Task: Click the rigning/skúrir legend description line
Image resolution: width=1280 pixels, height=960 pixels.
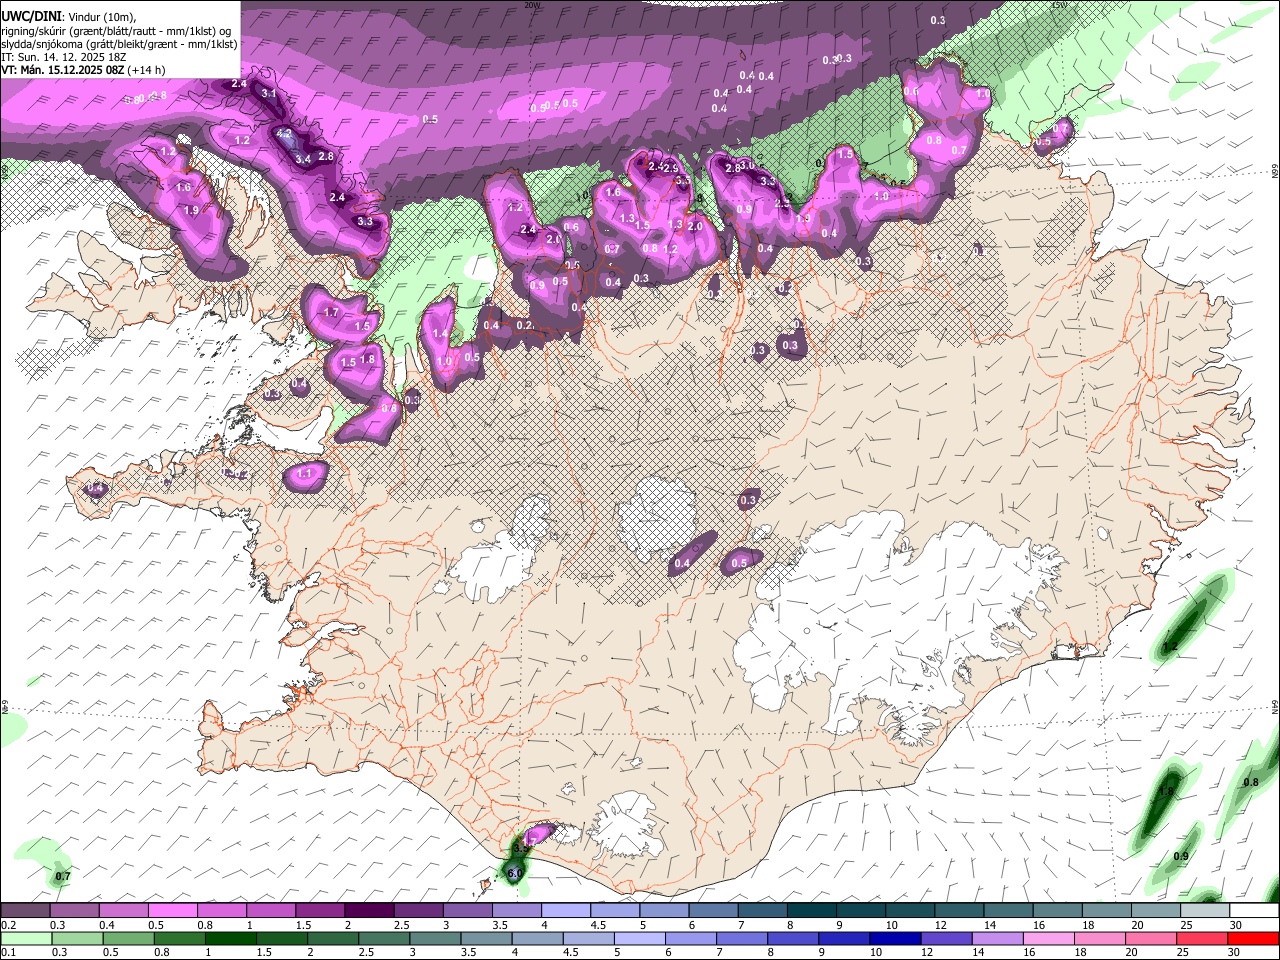Action: click(117, 30)
